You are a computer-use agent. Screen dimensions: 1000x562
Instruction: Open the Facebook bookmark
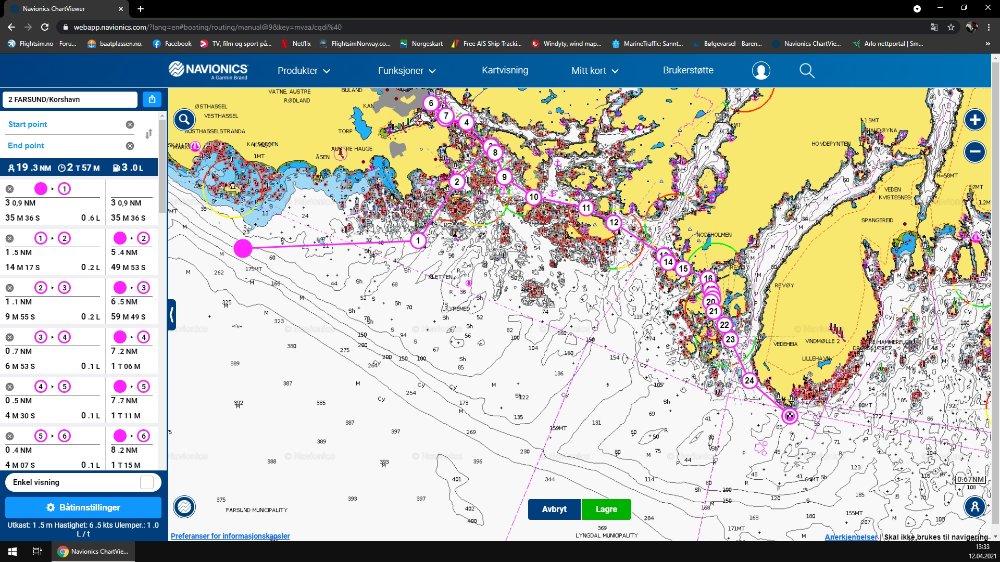(x=172, y=44)
